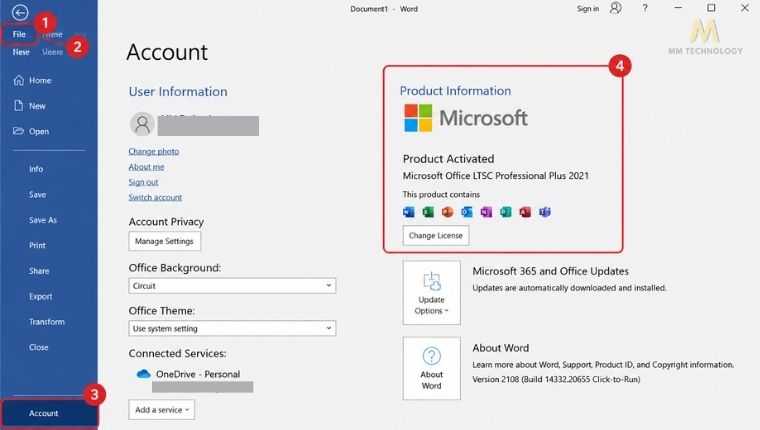Open Help via the question mark icon
This screenshot has height=430, width=760.
click(645, 8)
